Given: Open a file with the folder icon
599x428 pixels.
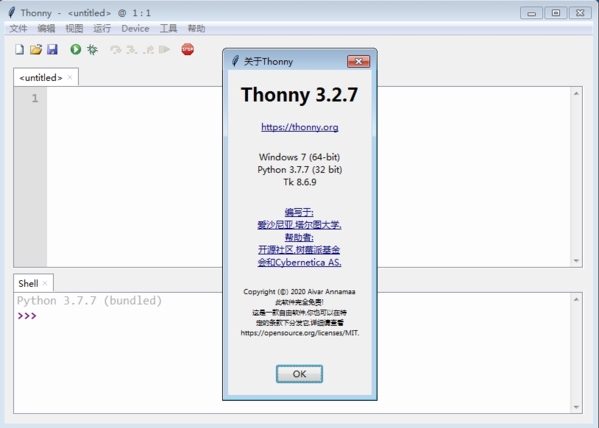Looking at the screenshot, I should [36, 49].
